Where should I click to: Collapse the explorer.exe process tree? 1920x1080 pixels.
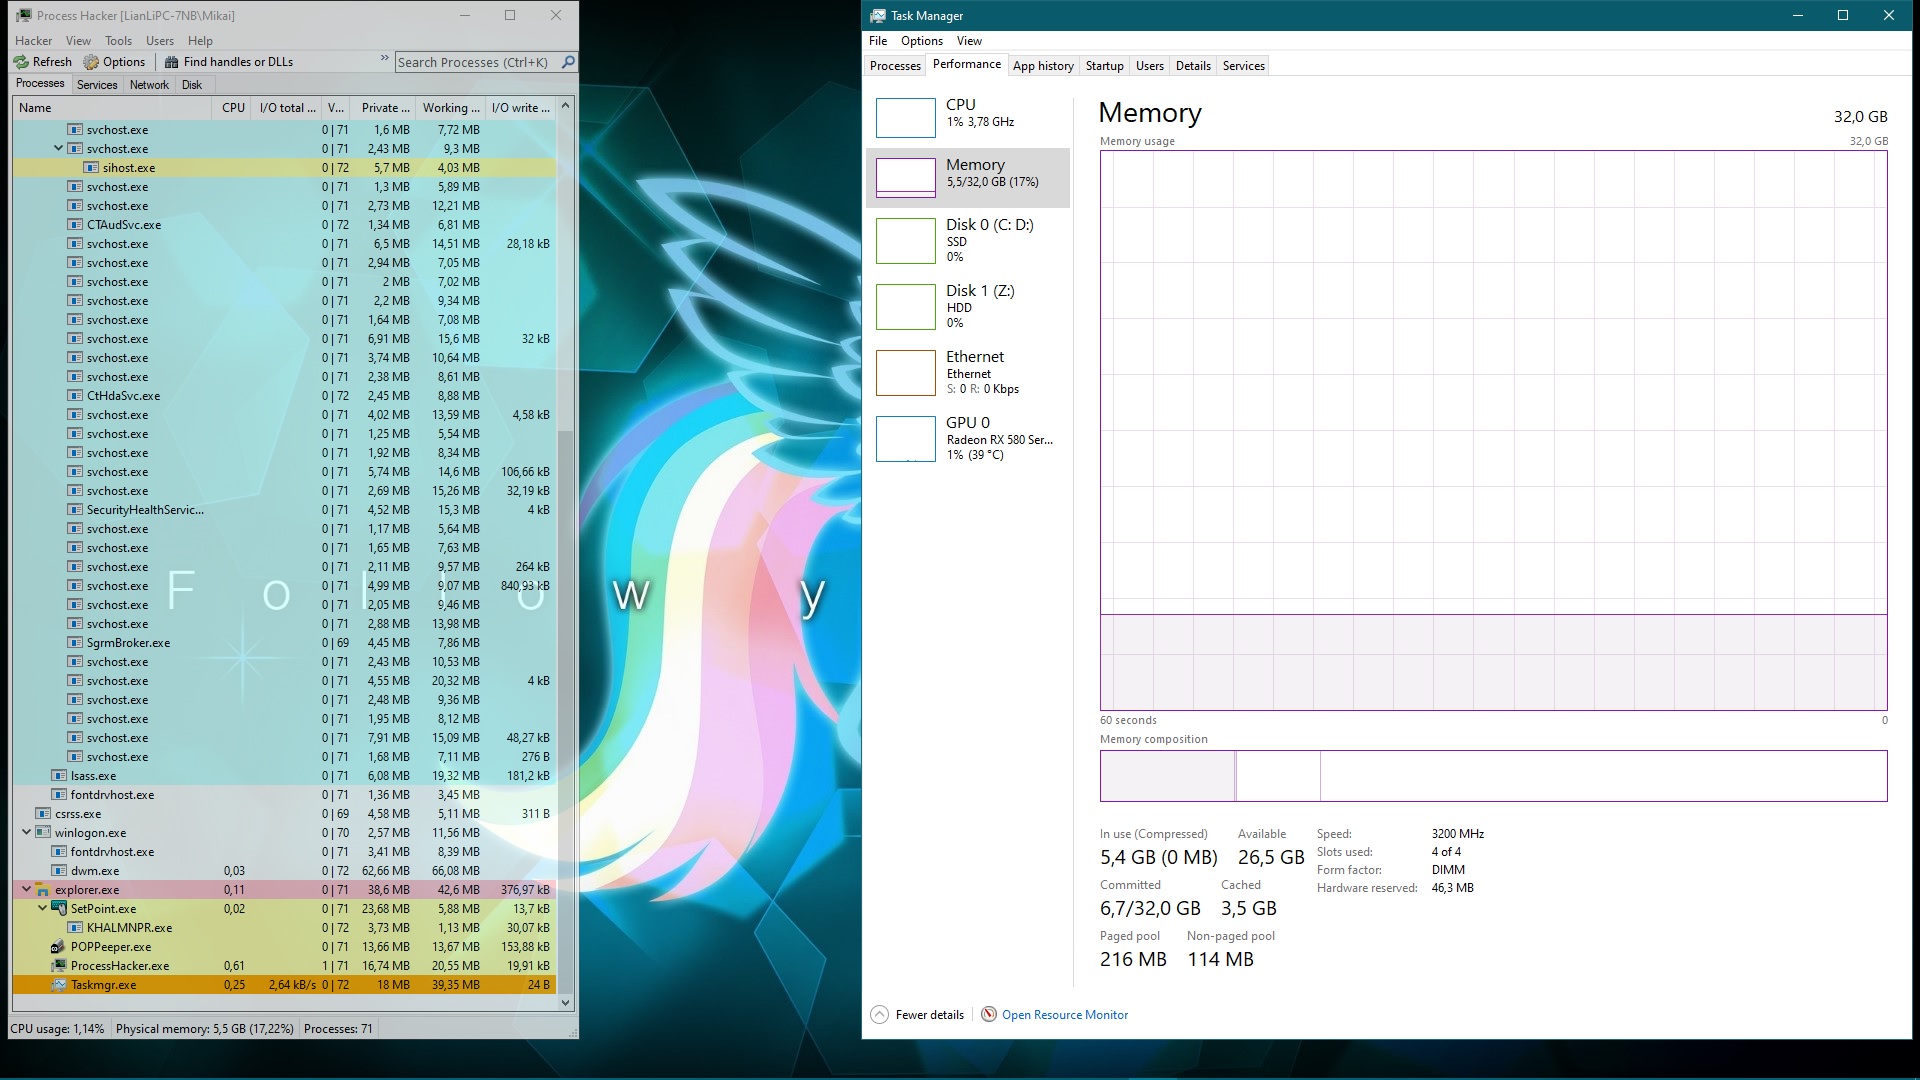point(26,889)
